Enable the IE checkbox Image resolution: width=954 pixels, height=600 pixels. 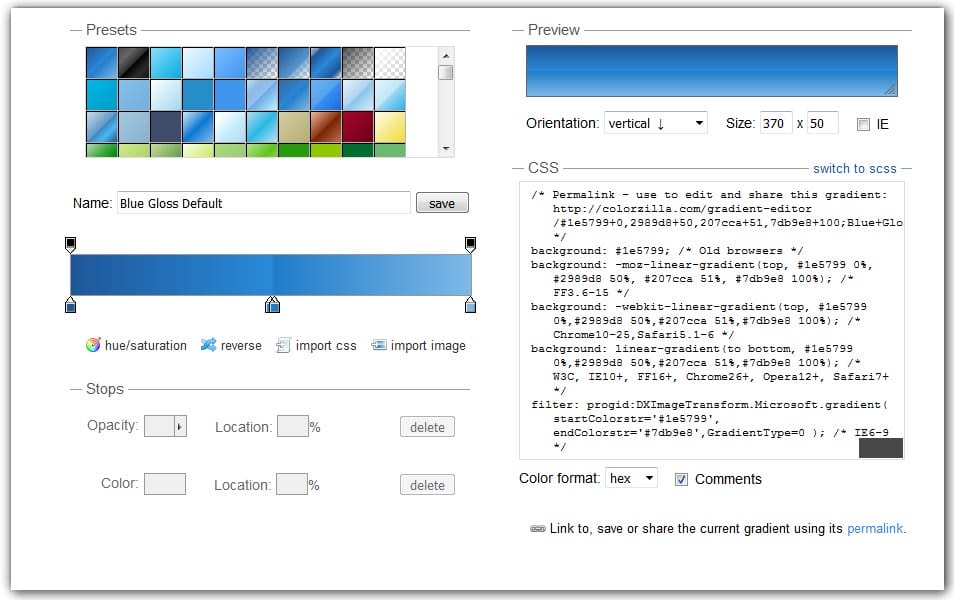(863, 124)
